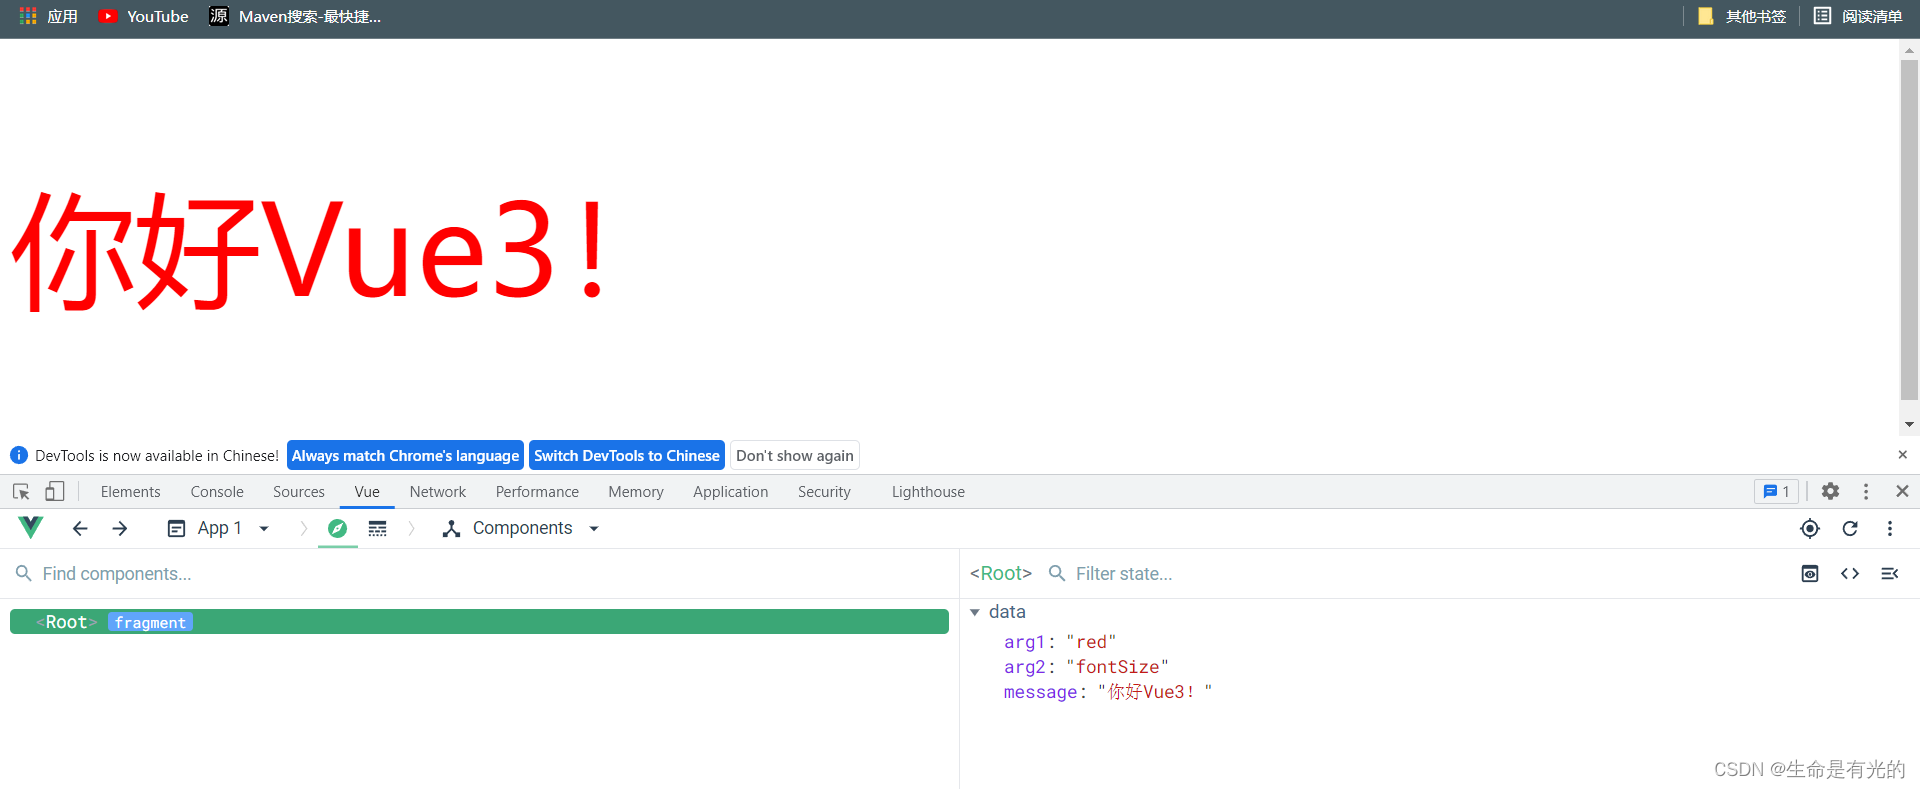Click Always match Chrome's language button

[x=405, y=455]
